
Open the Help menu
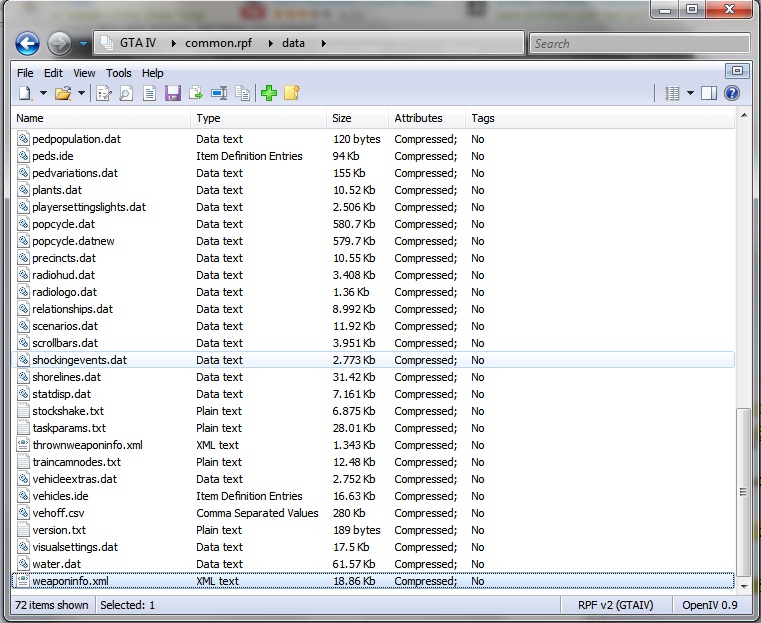tap(152, 73)
